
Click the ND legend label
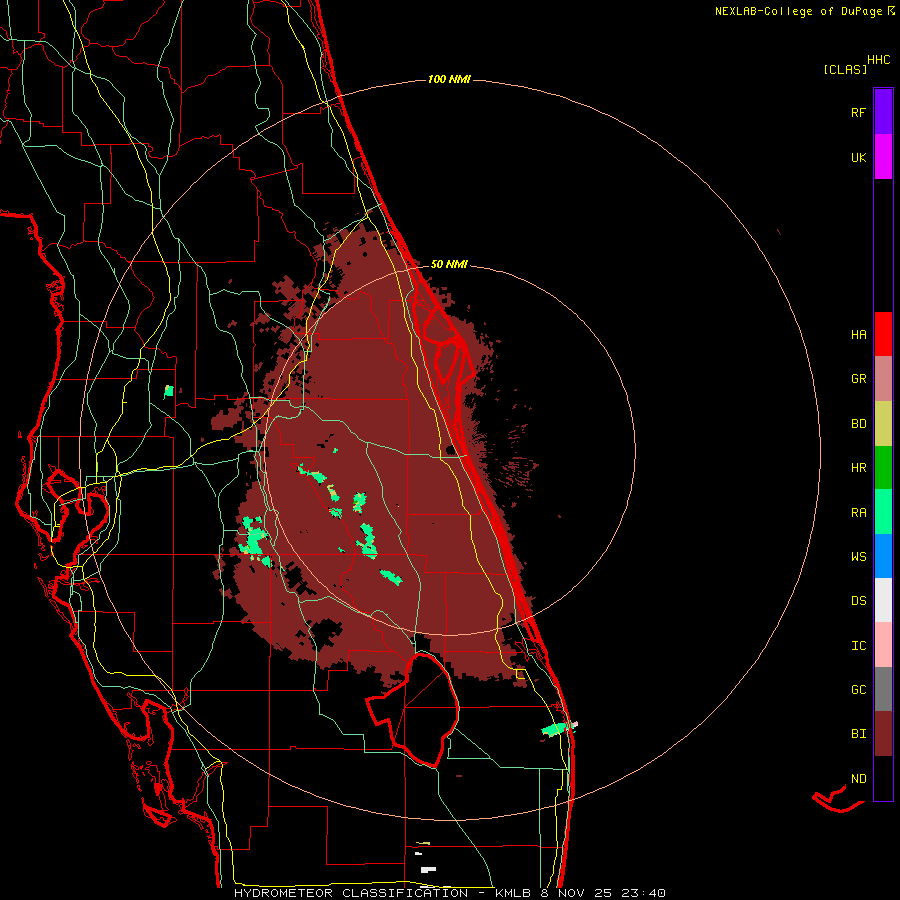(x=858, y=779)
